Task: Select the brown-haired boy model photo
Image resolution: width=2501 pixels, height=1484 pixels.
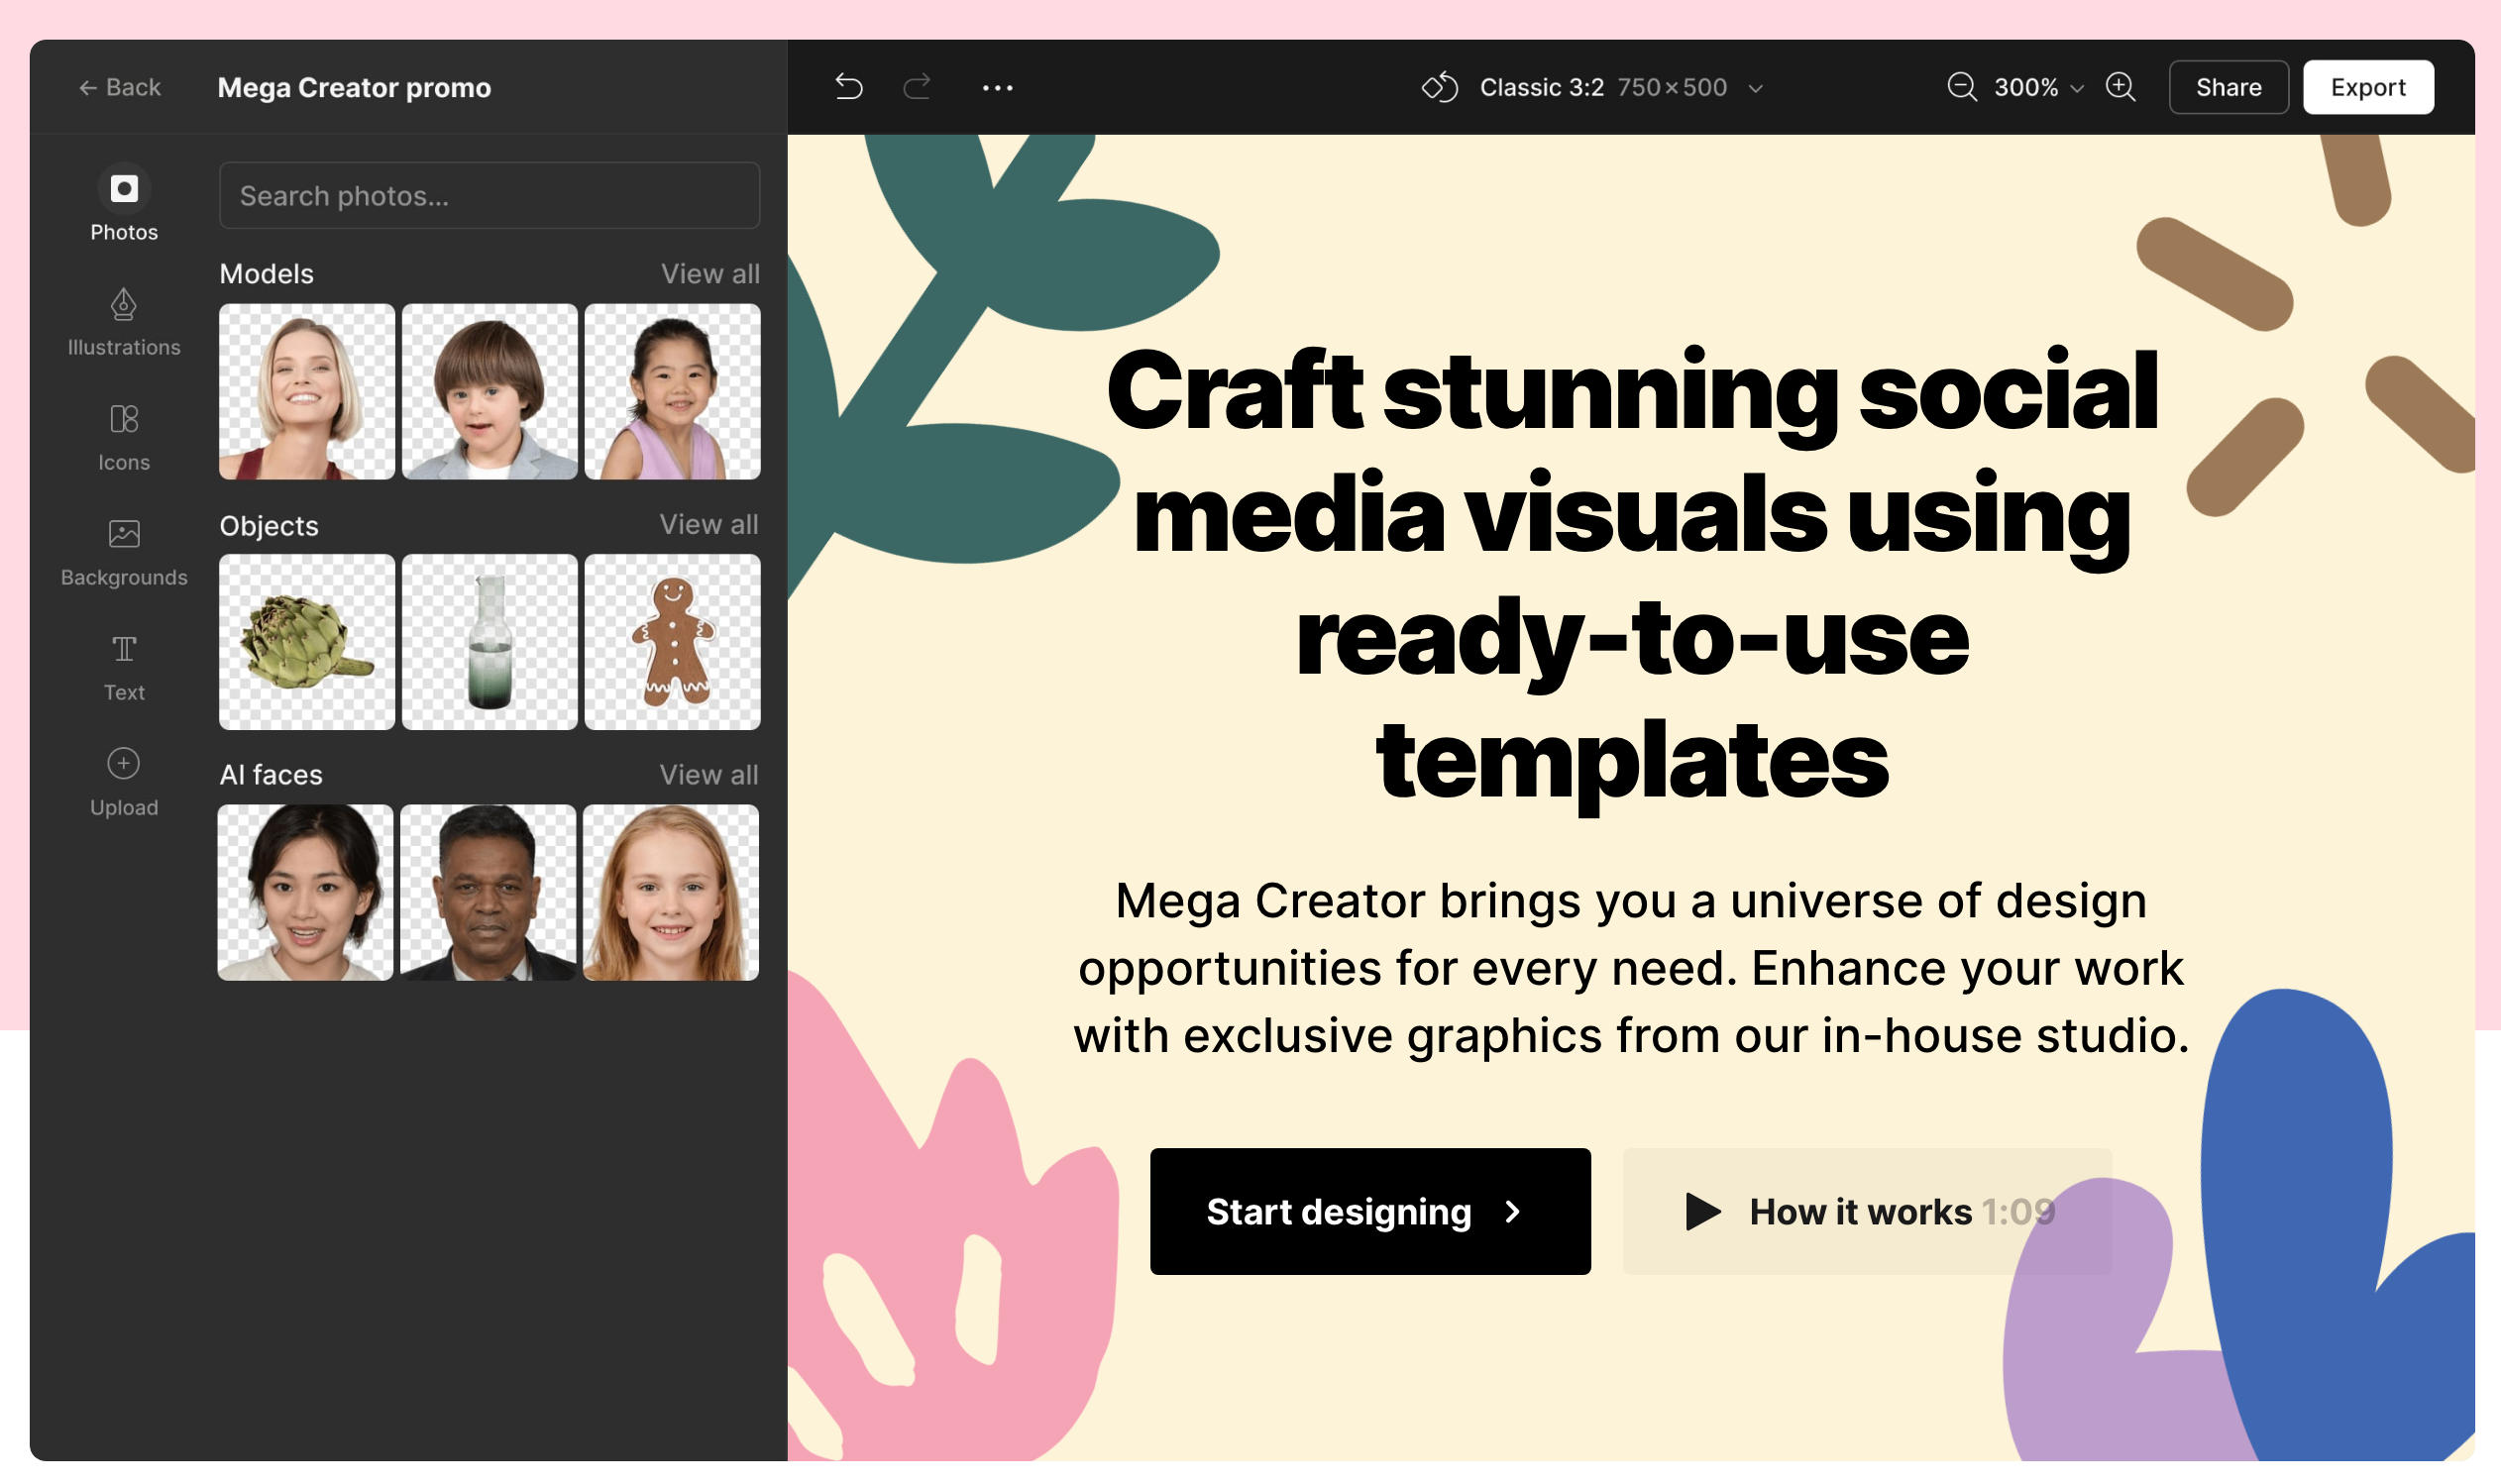Action: pos(489,391)
